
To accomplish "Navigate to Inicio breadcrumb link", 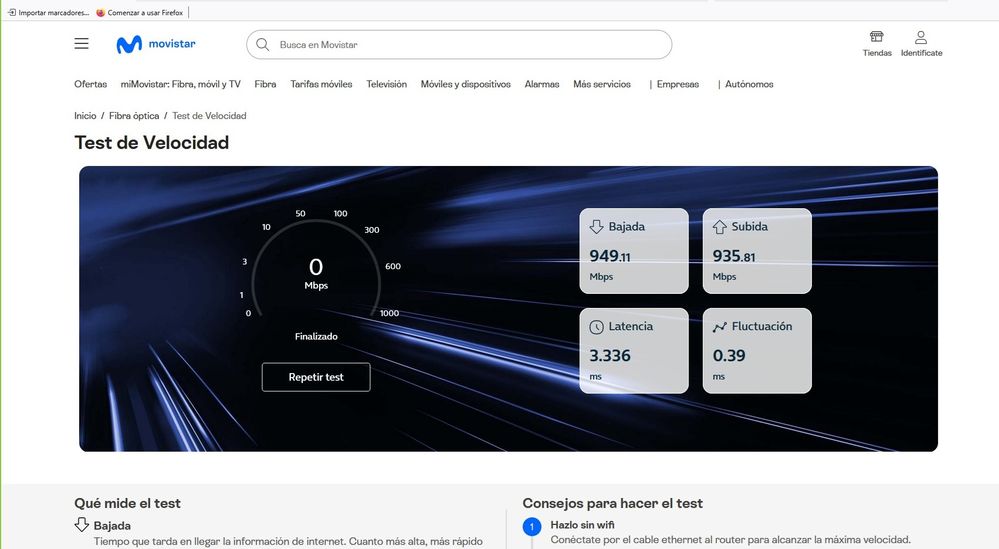I will click(x=85, y=116).
